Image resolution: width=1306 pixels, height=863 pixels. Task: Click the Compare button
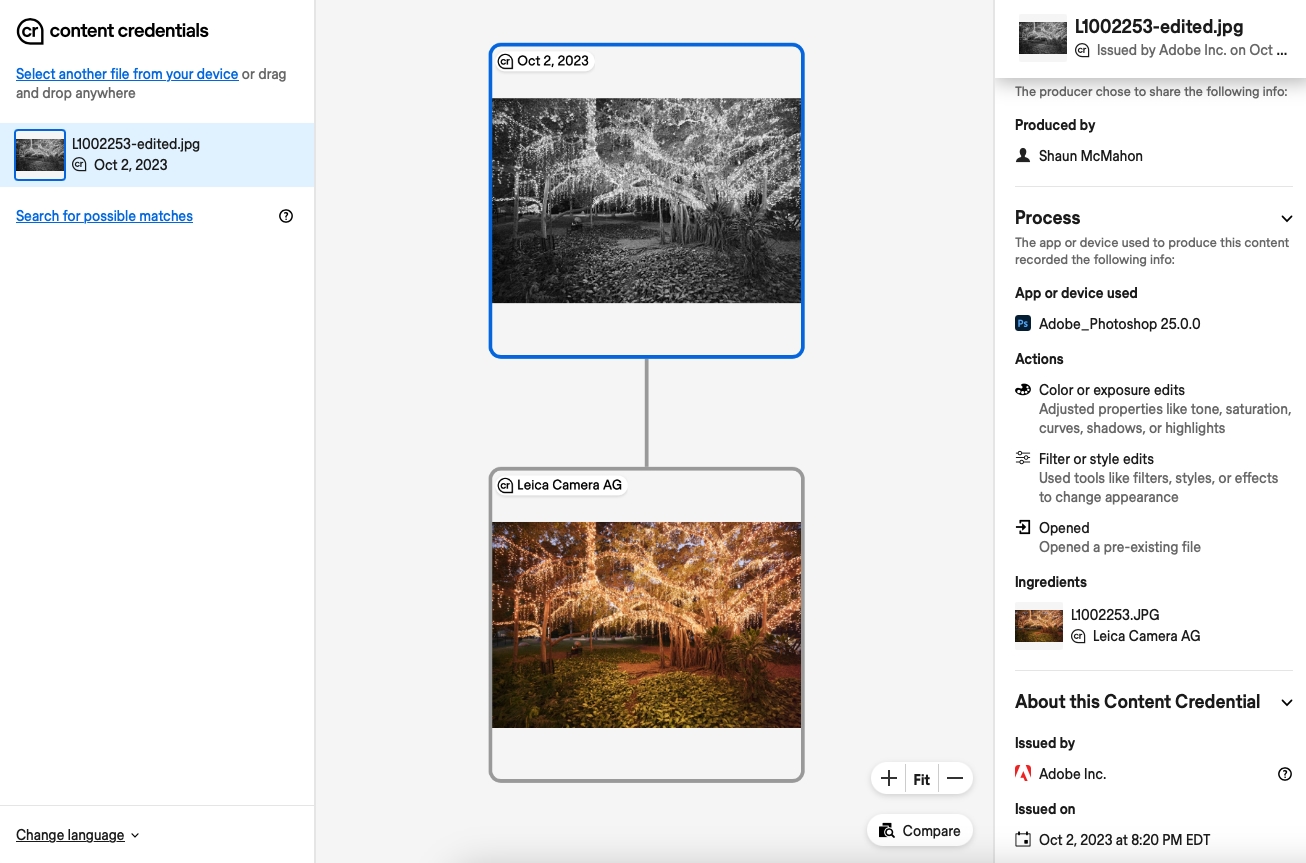(x=919, y=830)
